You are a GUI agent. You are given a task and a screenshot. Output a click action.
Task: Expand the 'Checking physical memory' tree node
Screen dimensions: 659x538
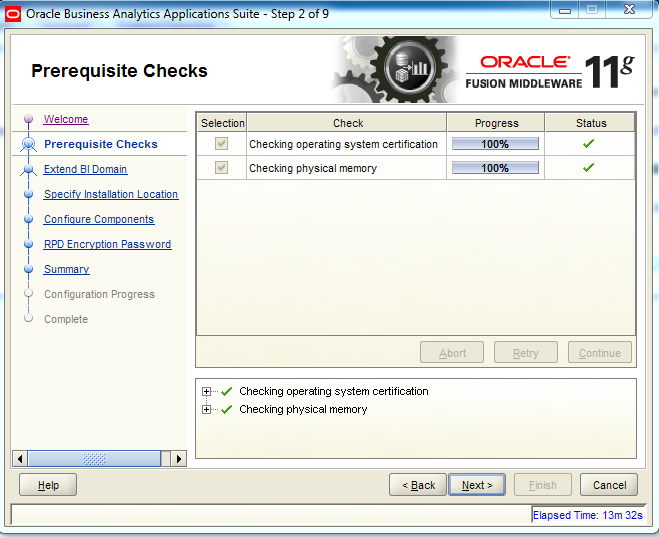[x=206, y=409]
